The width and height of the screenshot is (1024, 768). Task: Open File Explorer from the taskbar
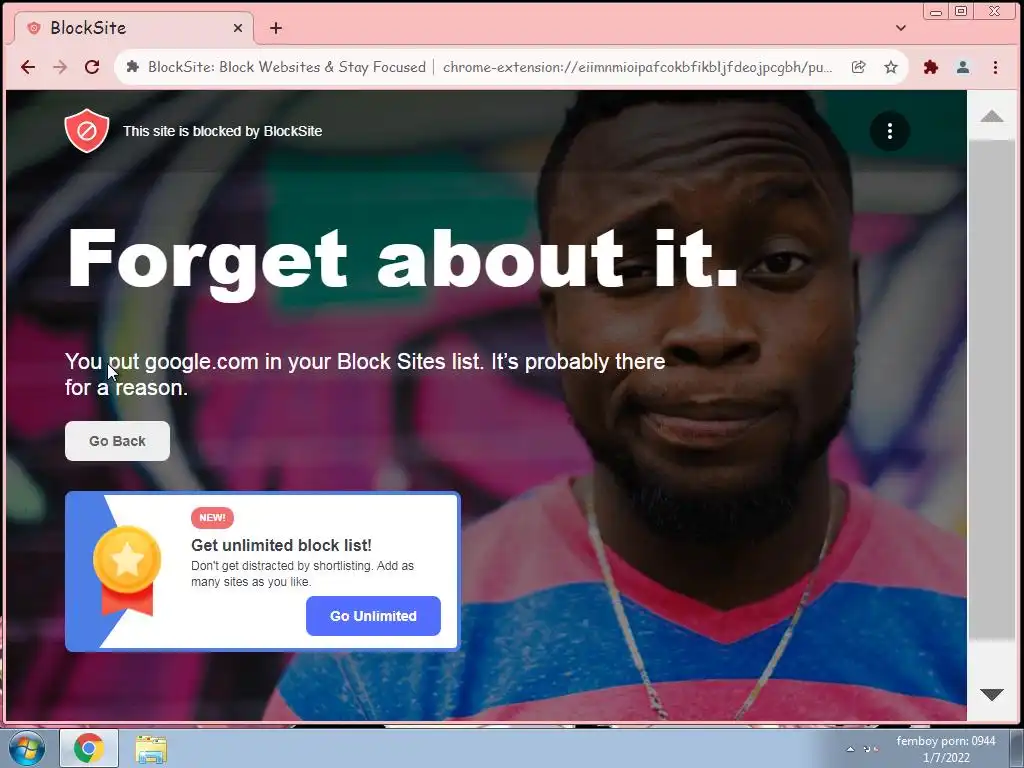pos(151,748)
